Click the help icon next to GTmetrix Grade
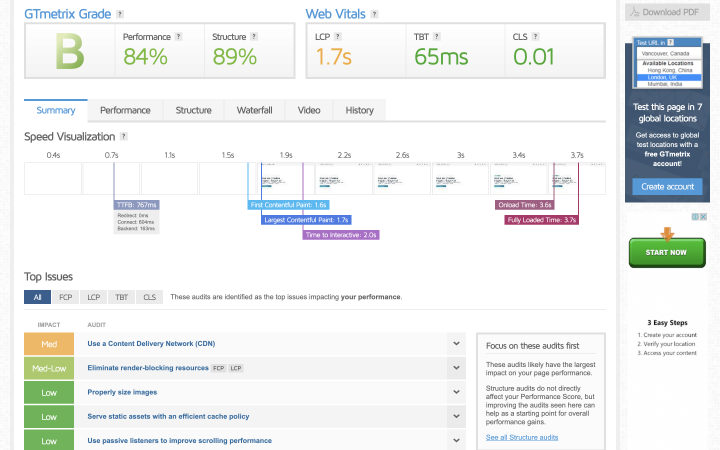The image size is (720, 450). (x=120, y=14)
